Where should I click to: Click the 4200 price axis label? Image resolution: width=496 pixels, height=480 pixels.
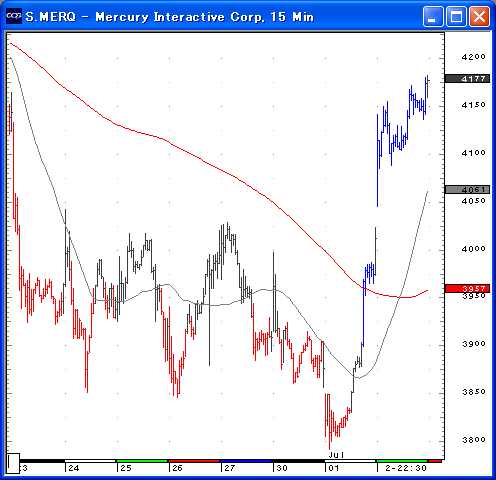click(x=473, y=57)
